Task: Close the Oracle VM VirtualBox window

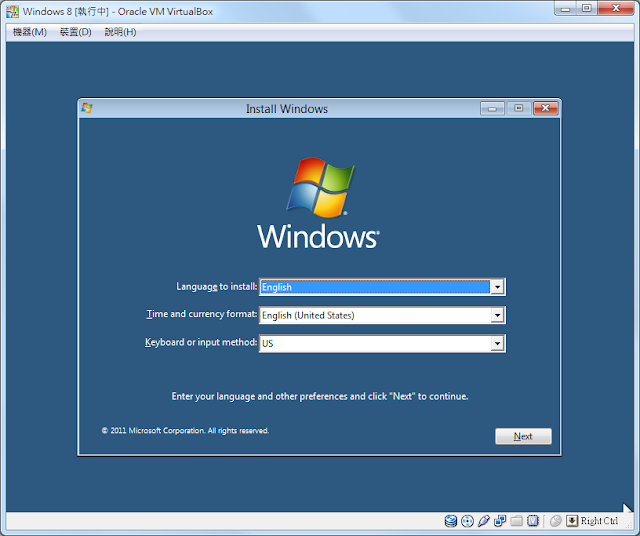Action: tap(616, 9)
